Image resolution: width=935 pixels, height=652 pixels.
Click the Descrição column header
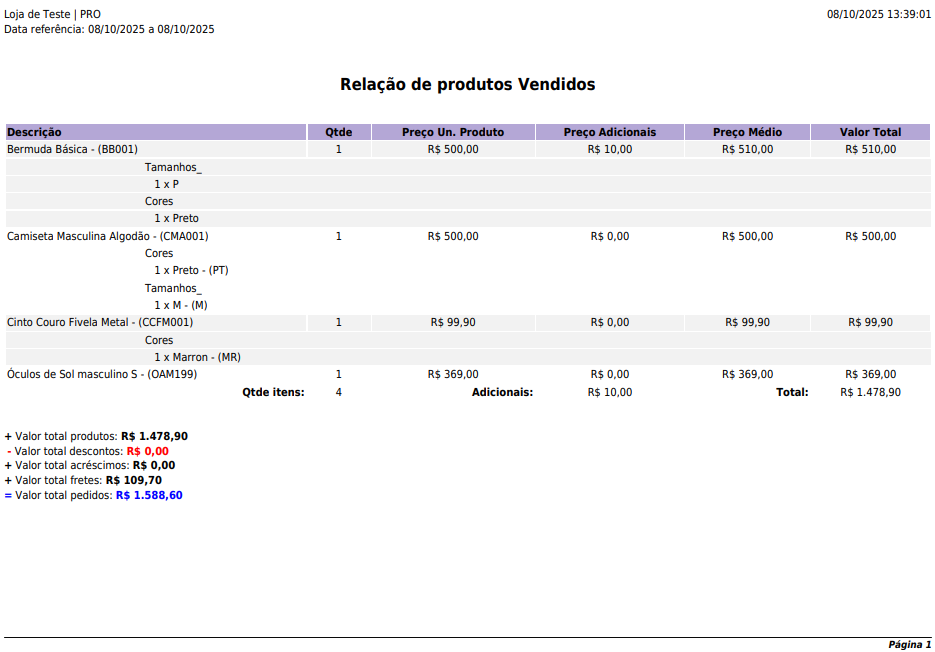click(35, 132)
